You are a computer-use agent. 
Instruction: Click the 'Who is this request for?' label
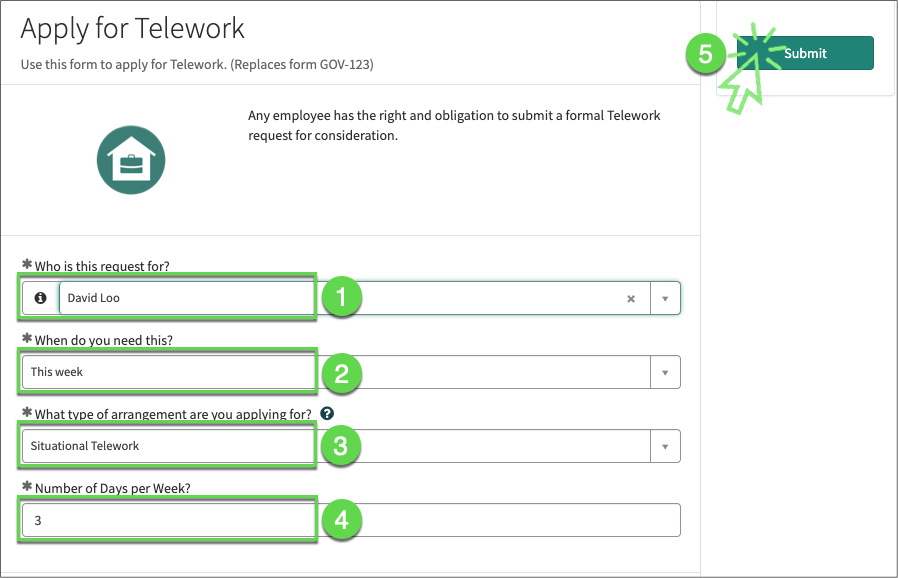pyautogui.click(x=102, y=266)
